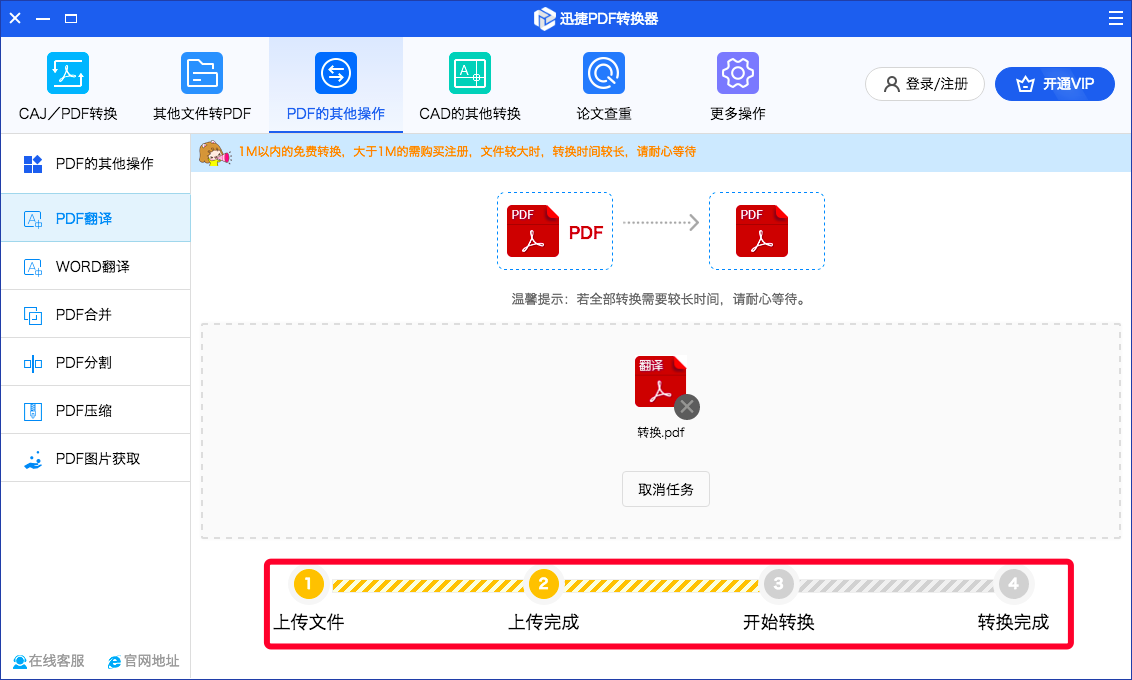Screen dimensions: 1132x680
Task: Click the PDF图片获取 sidebar icon
Action: 32,459
